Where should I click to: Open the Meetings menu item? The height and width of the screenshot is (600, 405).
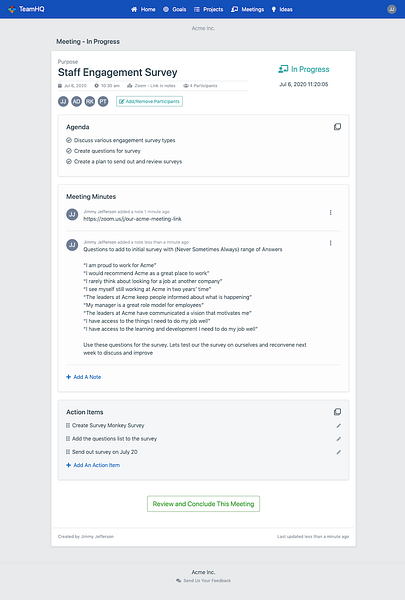[x=247, y=9]
